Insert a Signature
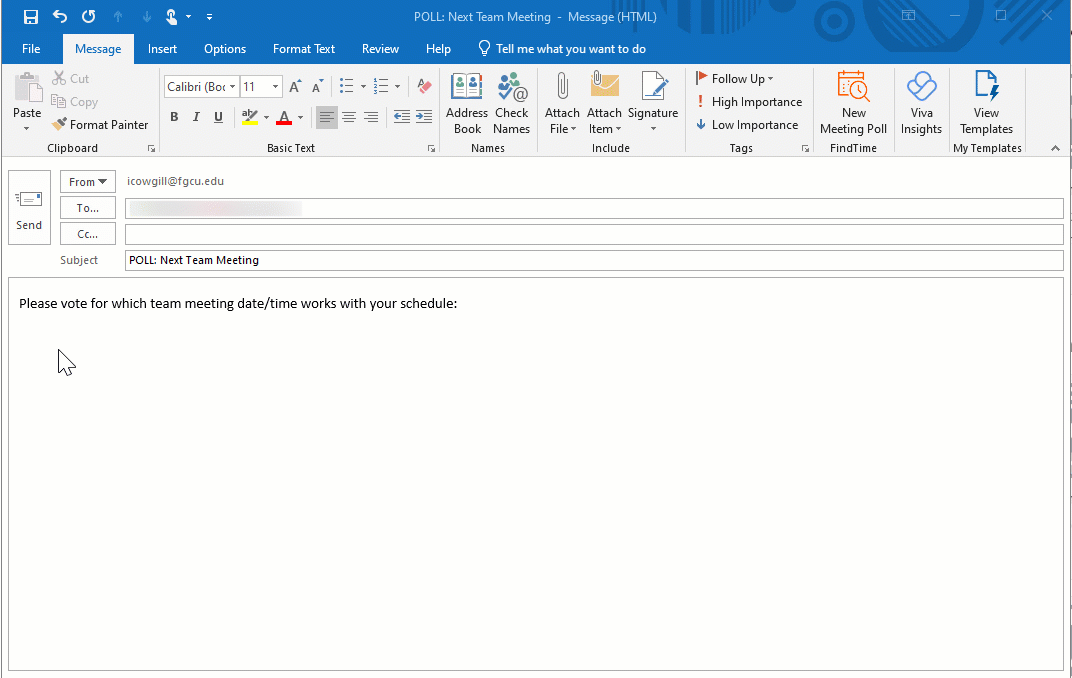This screenshot has width=1072, height=678. [x=653, y=102]
